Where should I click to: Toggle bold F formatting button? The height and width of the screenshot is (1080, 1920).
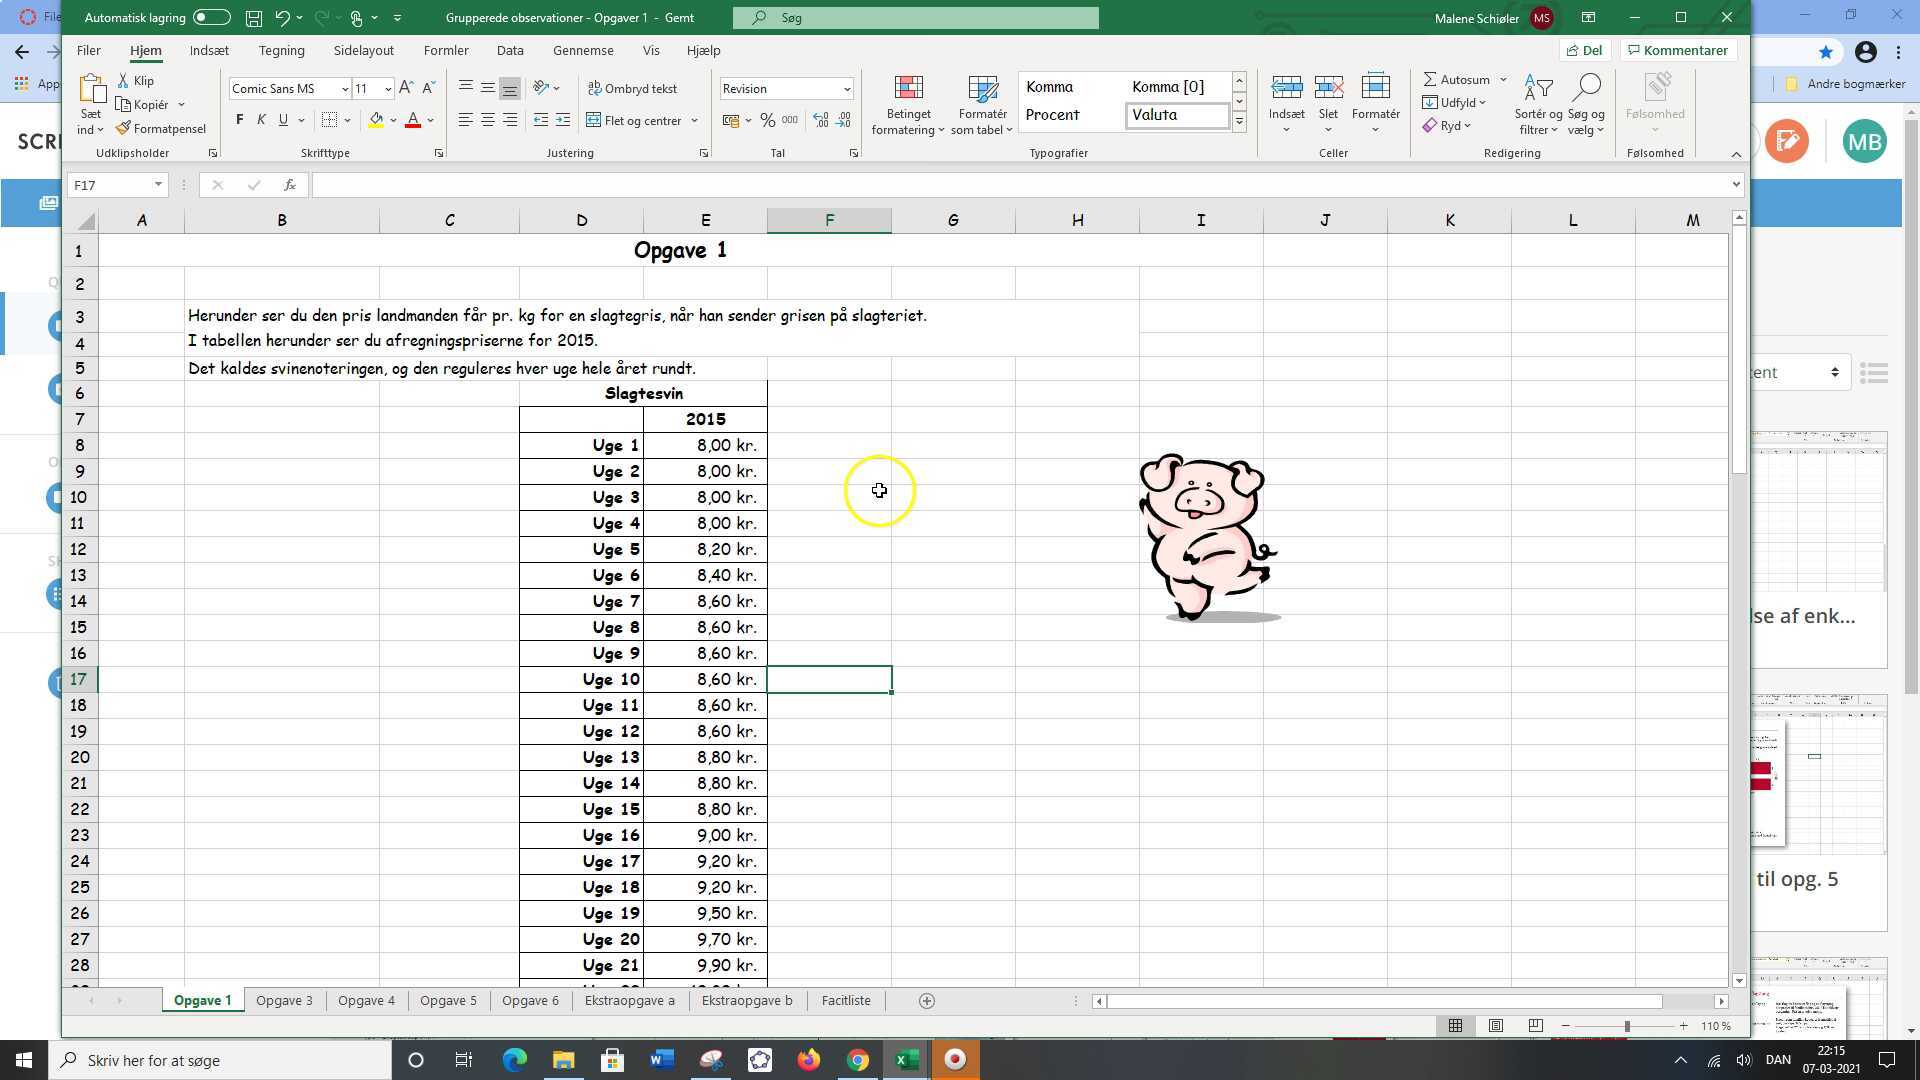click(239, 120)
